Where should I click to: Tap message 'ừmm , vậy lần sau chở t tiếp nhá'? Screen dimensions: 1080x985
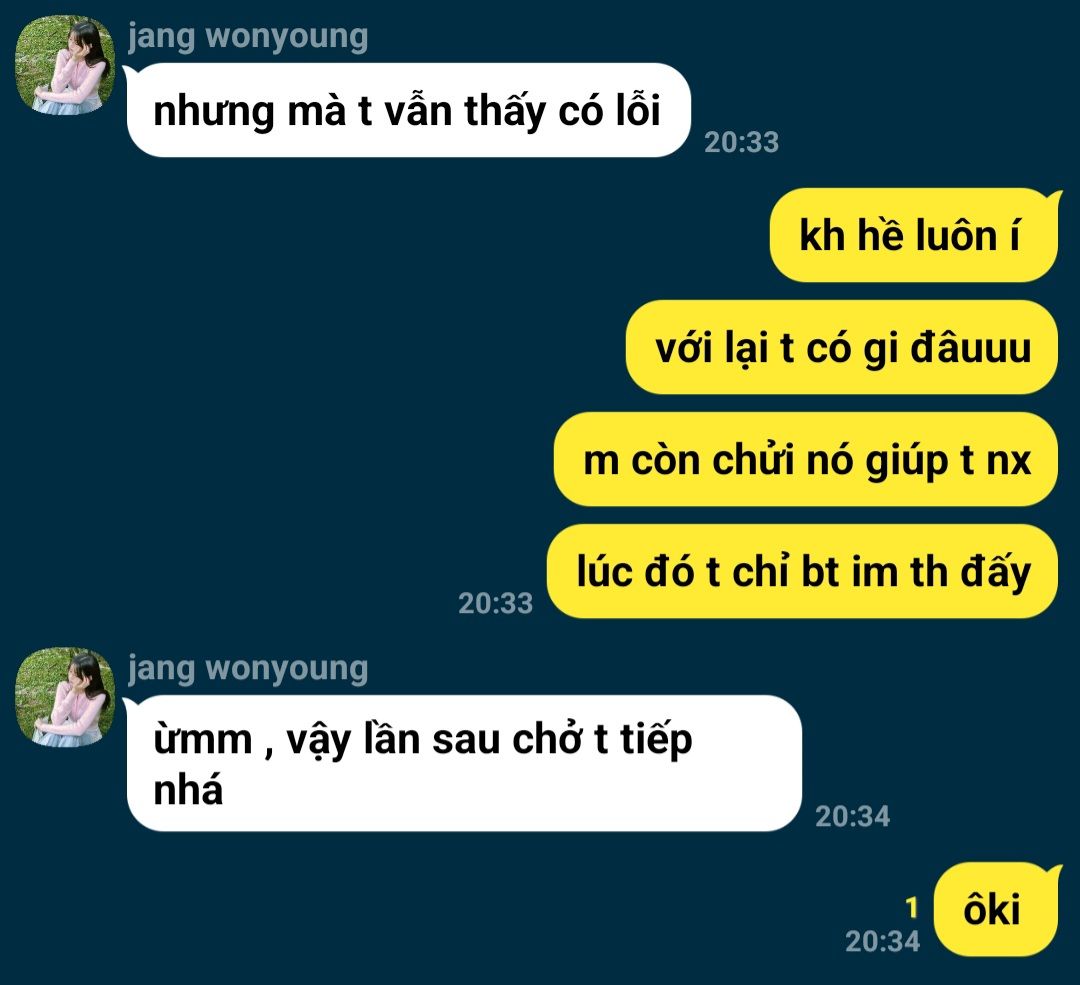coord(464,763)
